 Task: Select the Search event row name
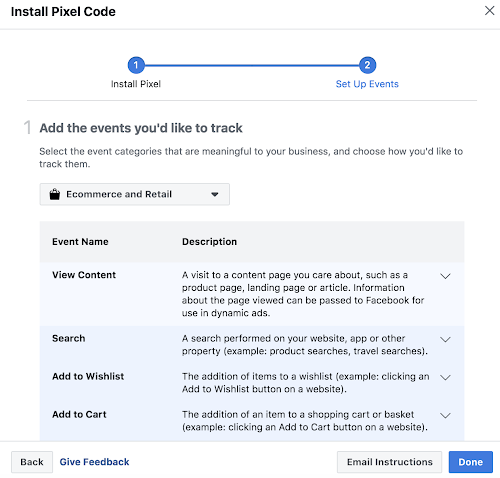click(x=69, y=338)
